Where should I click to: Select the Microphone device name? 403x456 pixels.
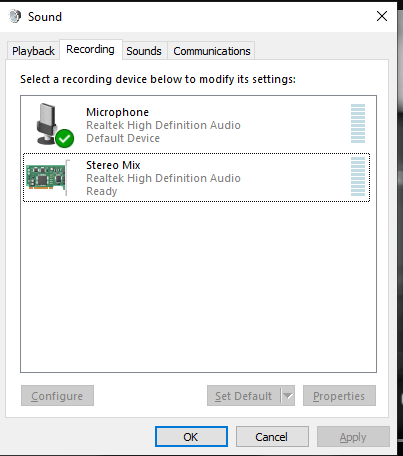click(117, 112)
